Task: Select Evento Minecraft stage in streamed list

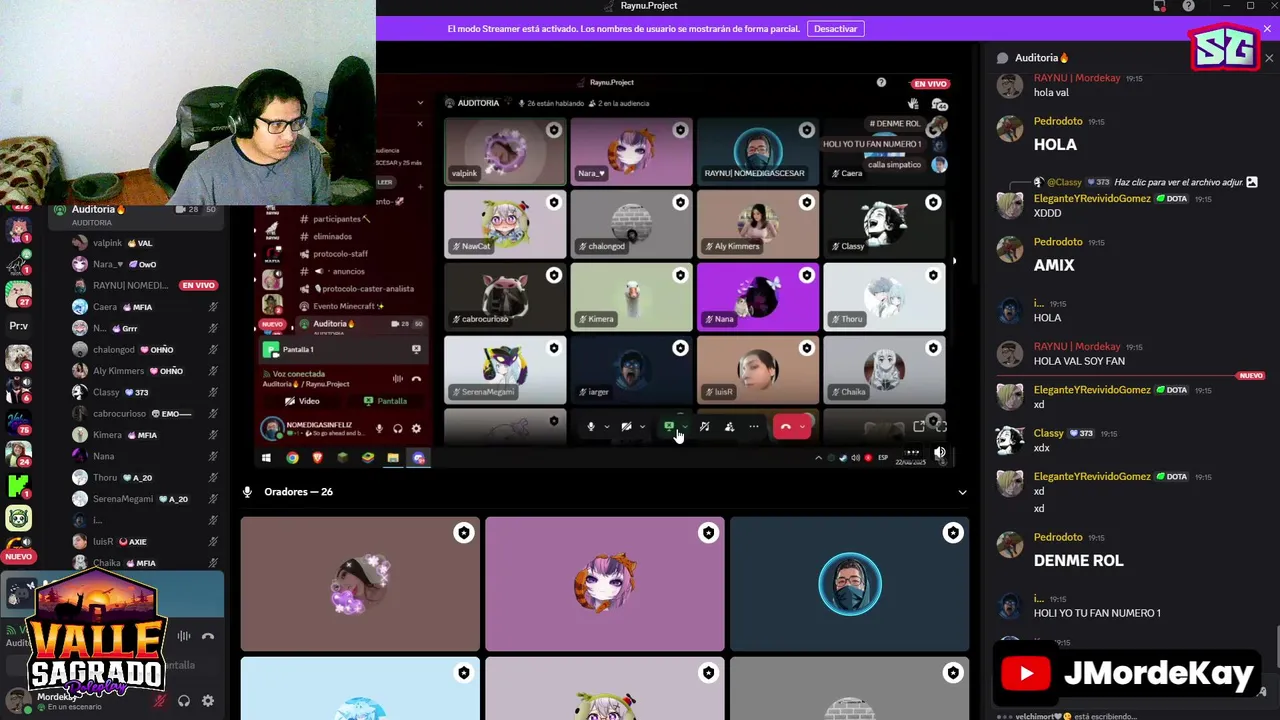Action: pyautogui.click(x=340, y=306)
